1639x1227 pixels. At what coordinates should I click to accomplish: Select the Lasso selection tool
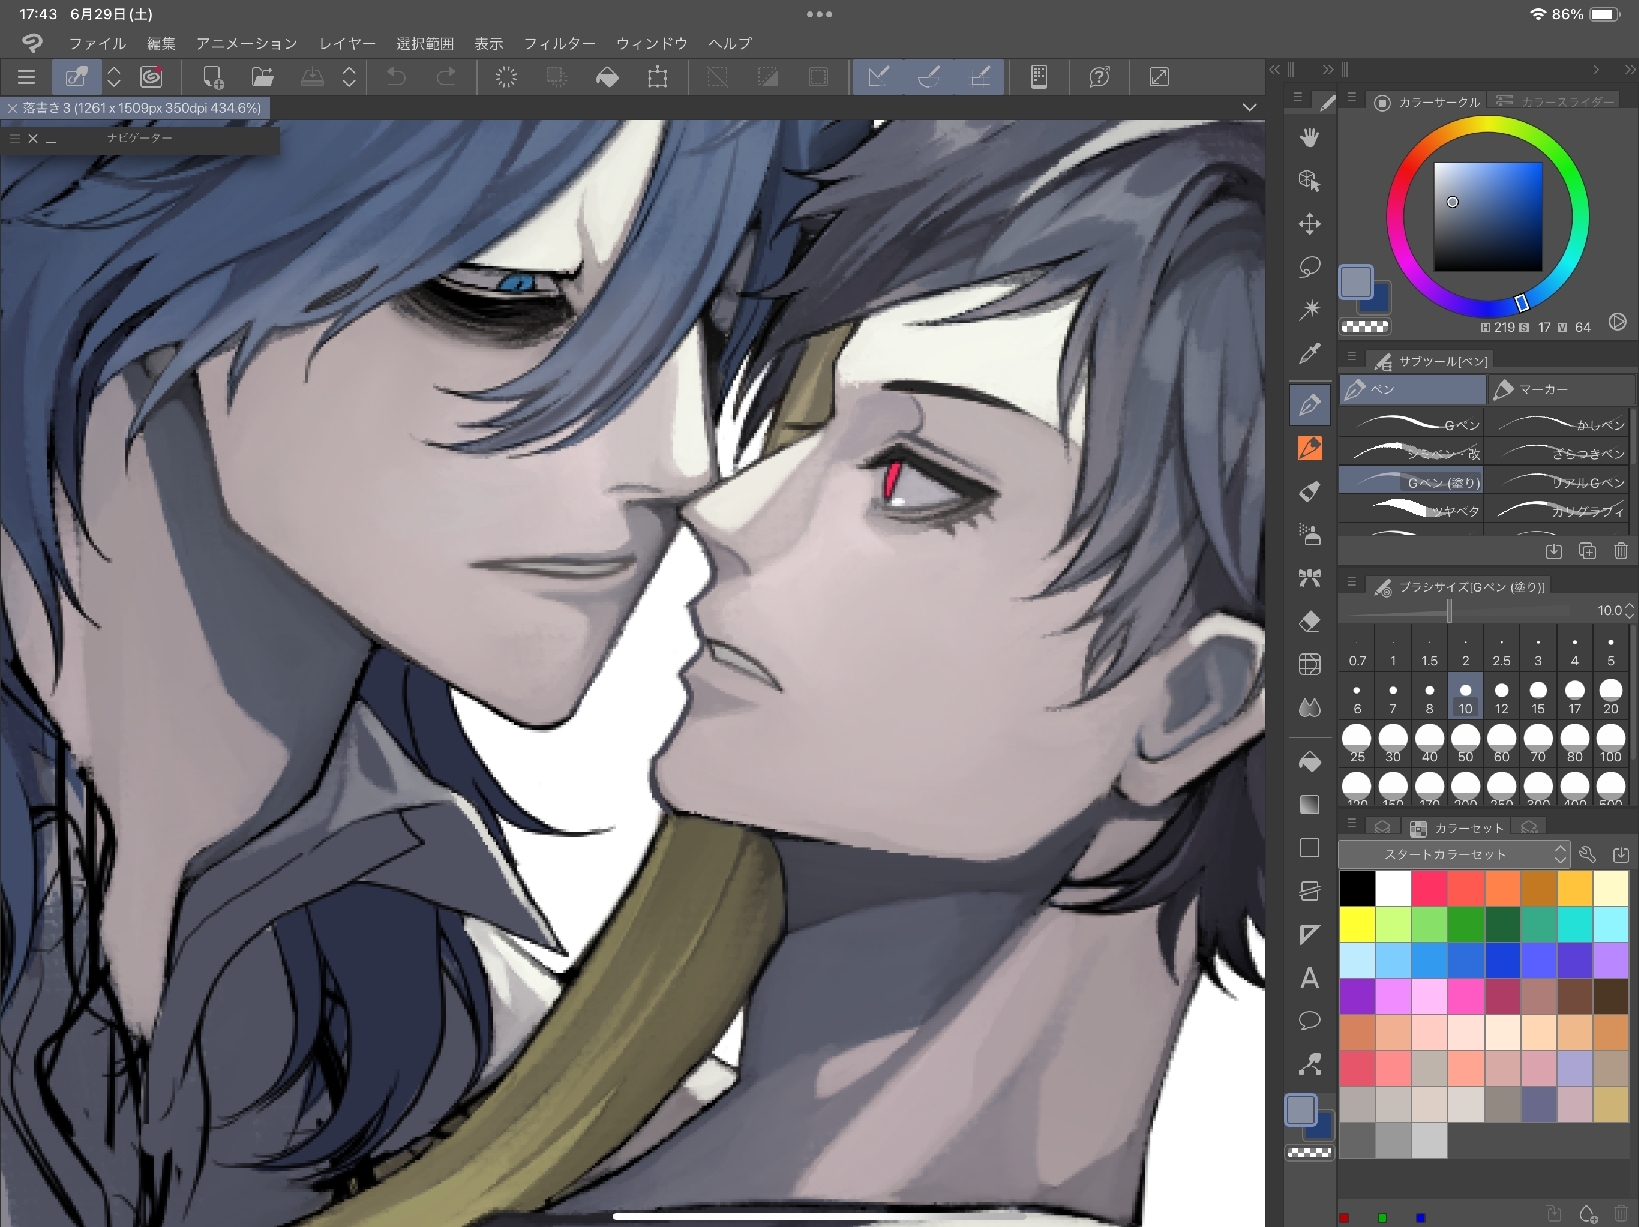coord(1309,267)
